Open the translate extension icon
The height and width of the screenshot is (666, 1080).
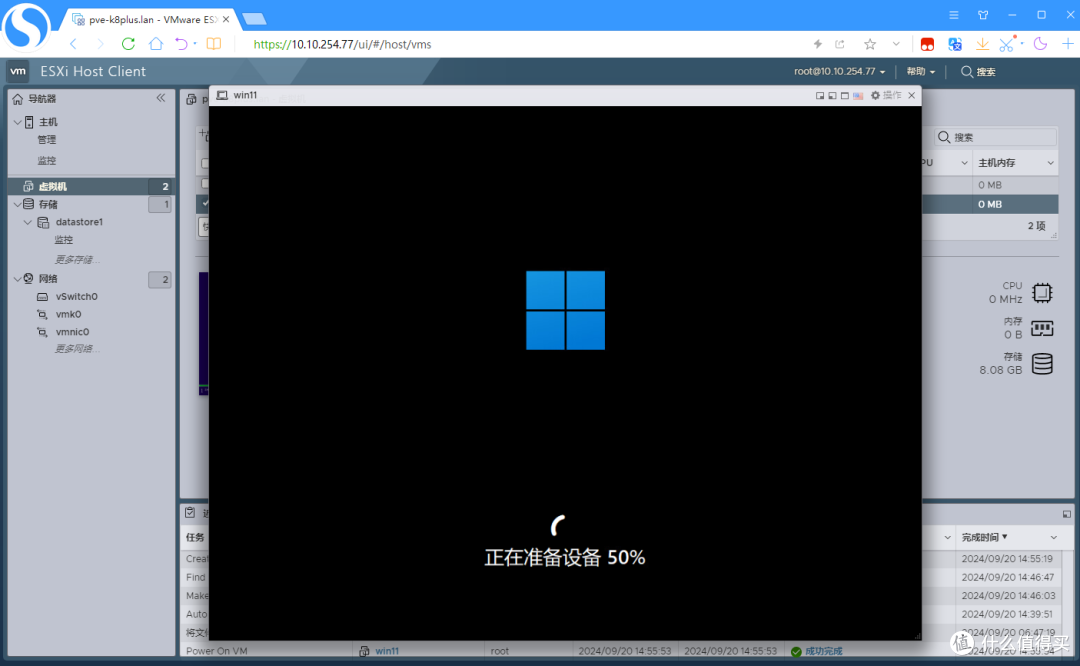tap(955, 44)
